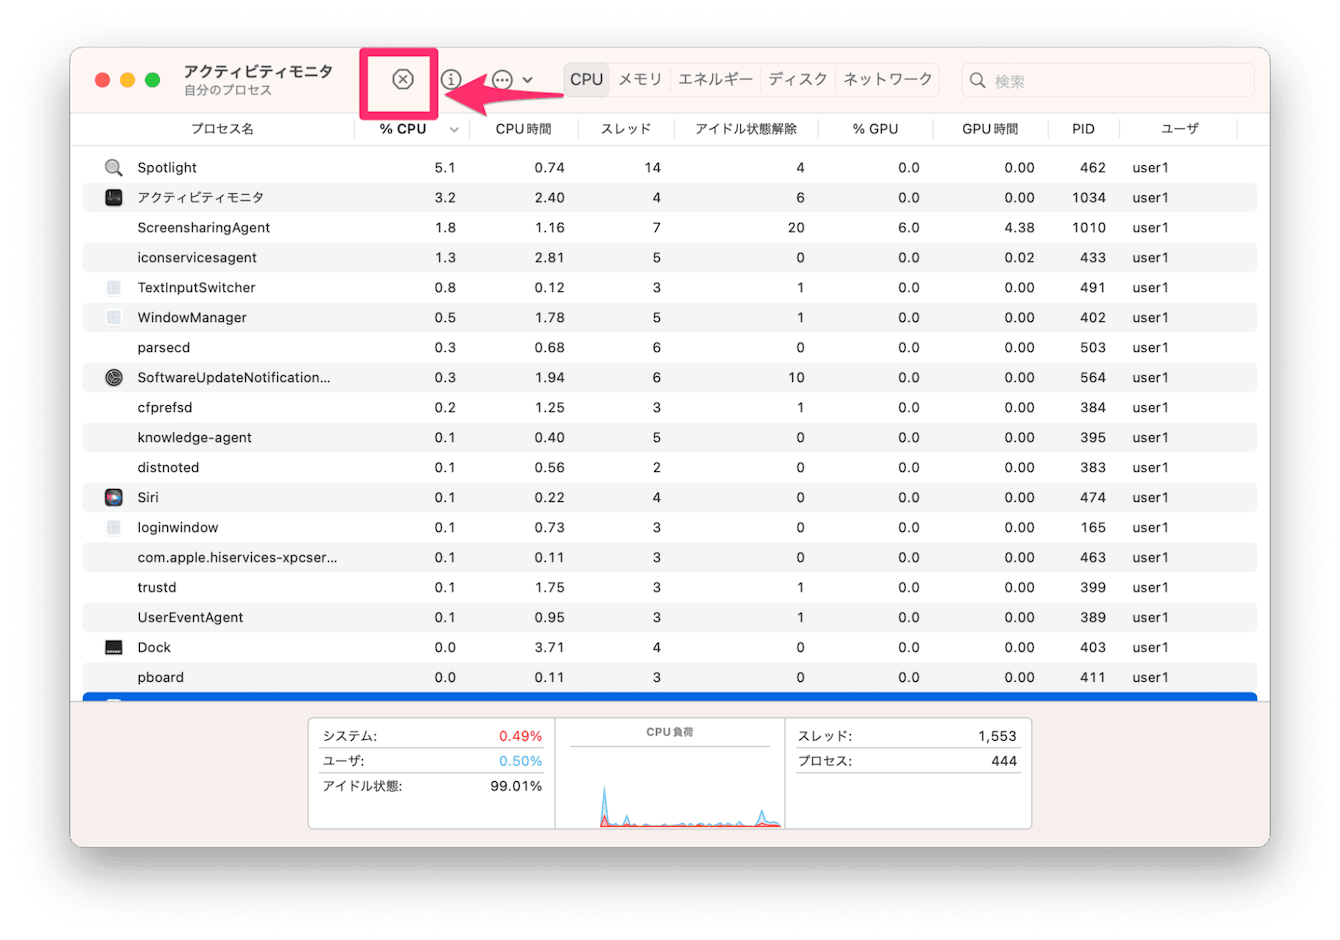Click the TextInputSwitcher row icon

(114, 288)
